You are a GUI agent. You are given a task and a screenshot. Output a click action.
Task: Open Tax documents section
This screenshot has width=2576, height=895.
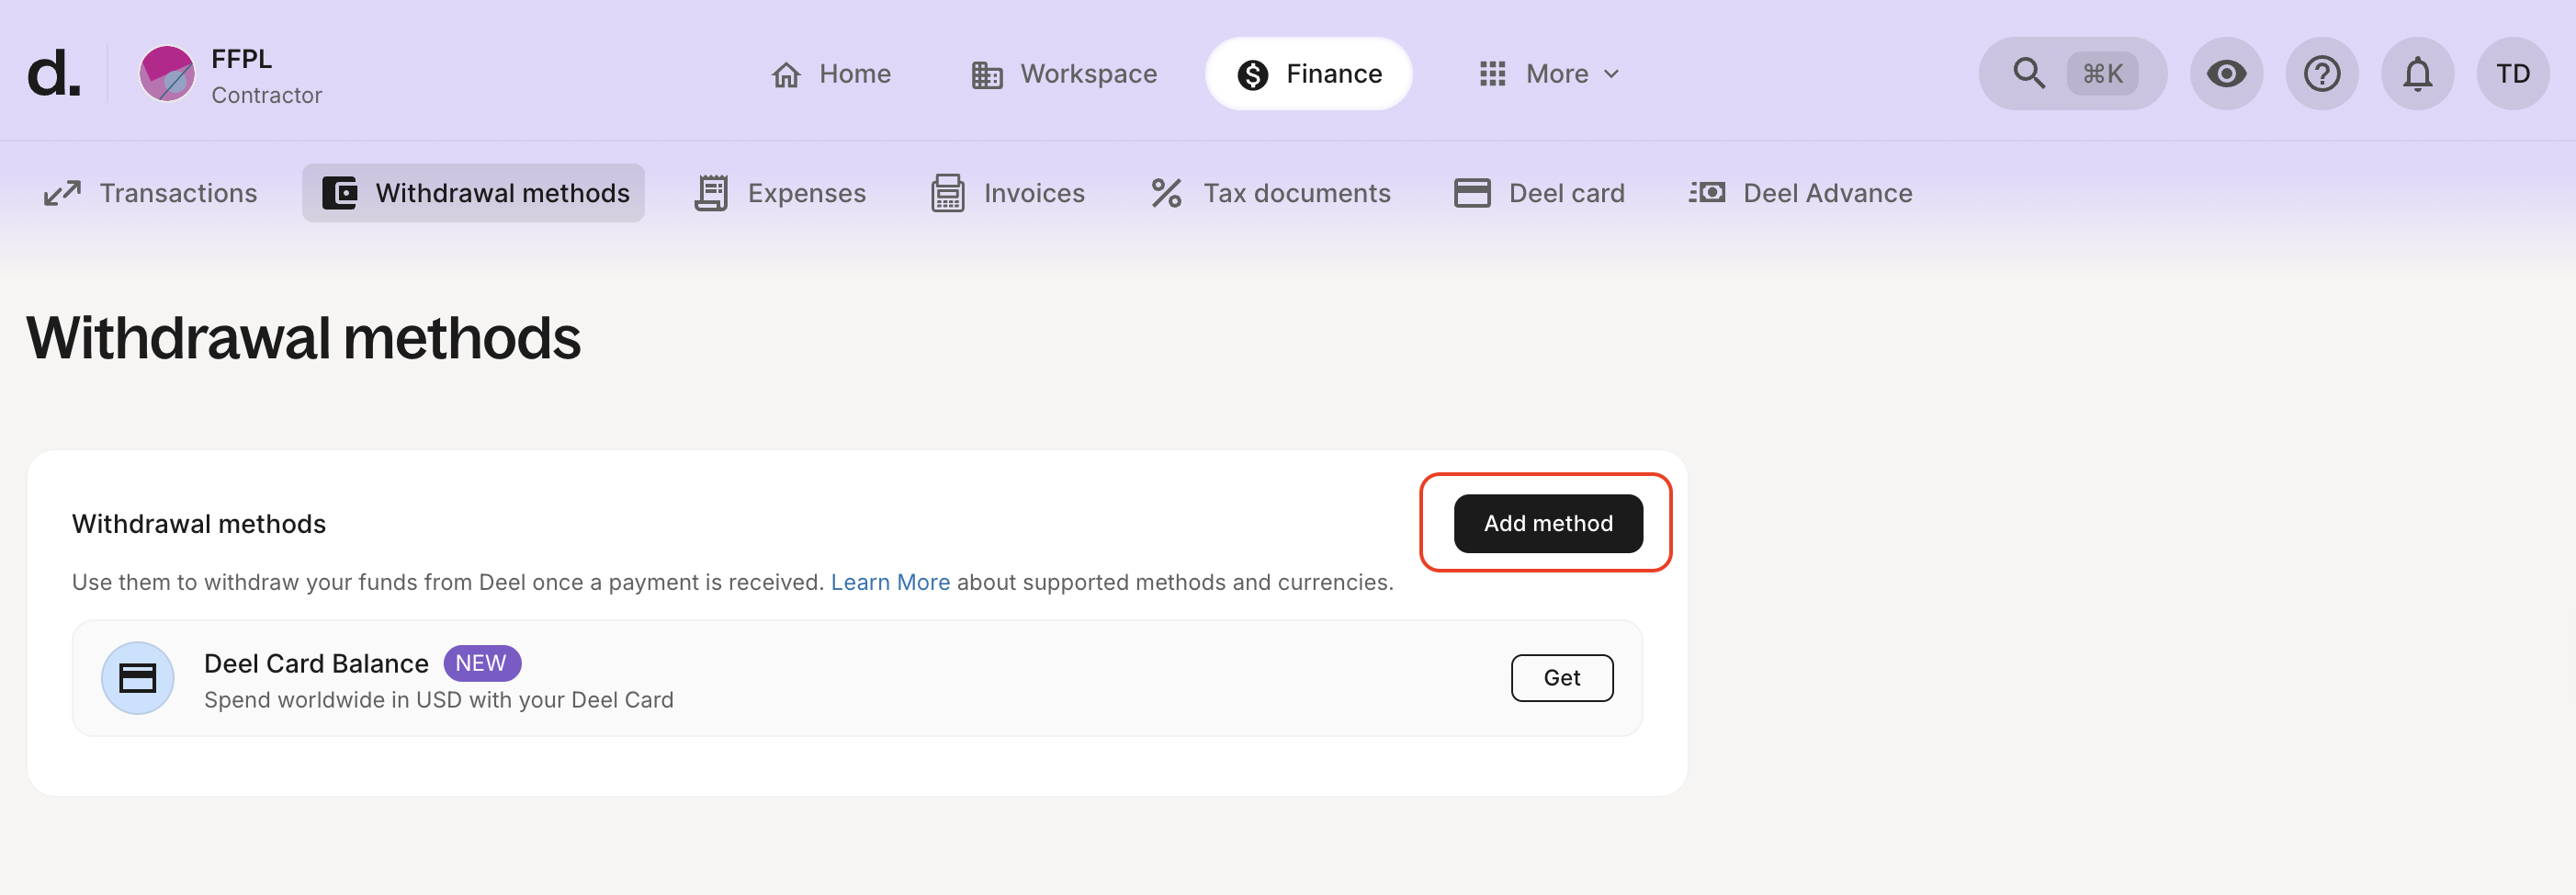(1270, 193)
